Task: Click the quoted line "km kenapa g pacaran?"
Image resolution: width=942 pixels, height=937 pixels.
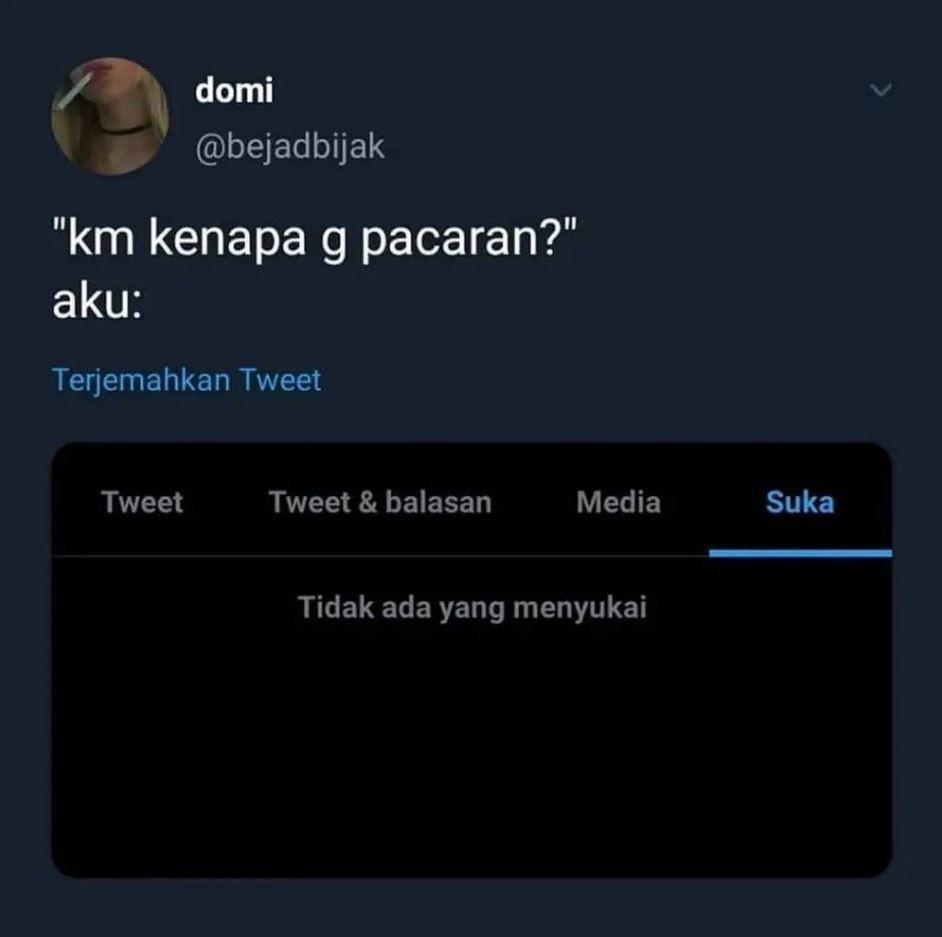Action: pos(315,238)
